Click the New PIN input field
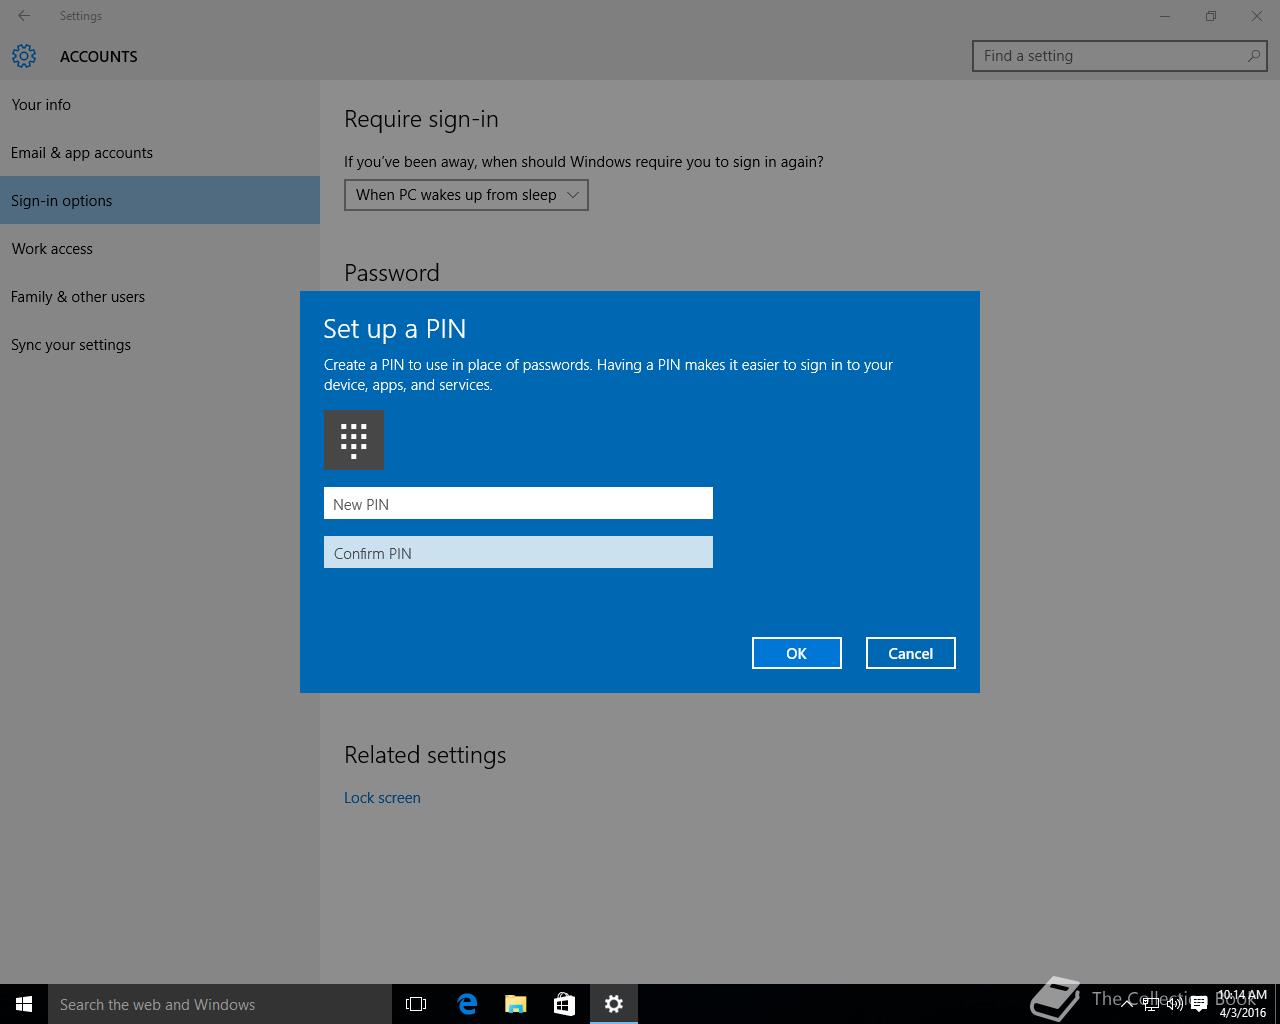Viewport: 1280px width, 1024px height. point(518,504)
